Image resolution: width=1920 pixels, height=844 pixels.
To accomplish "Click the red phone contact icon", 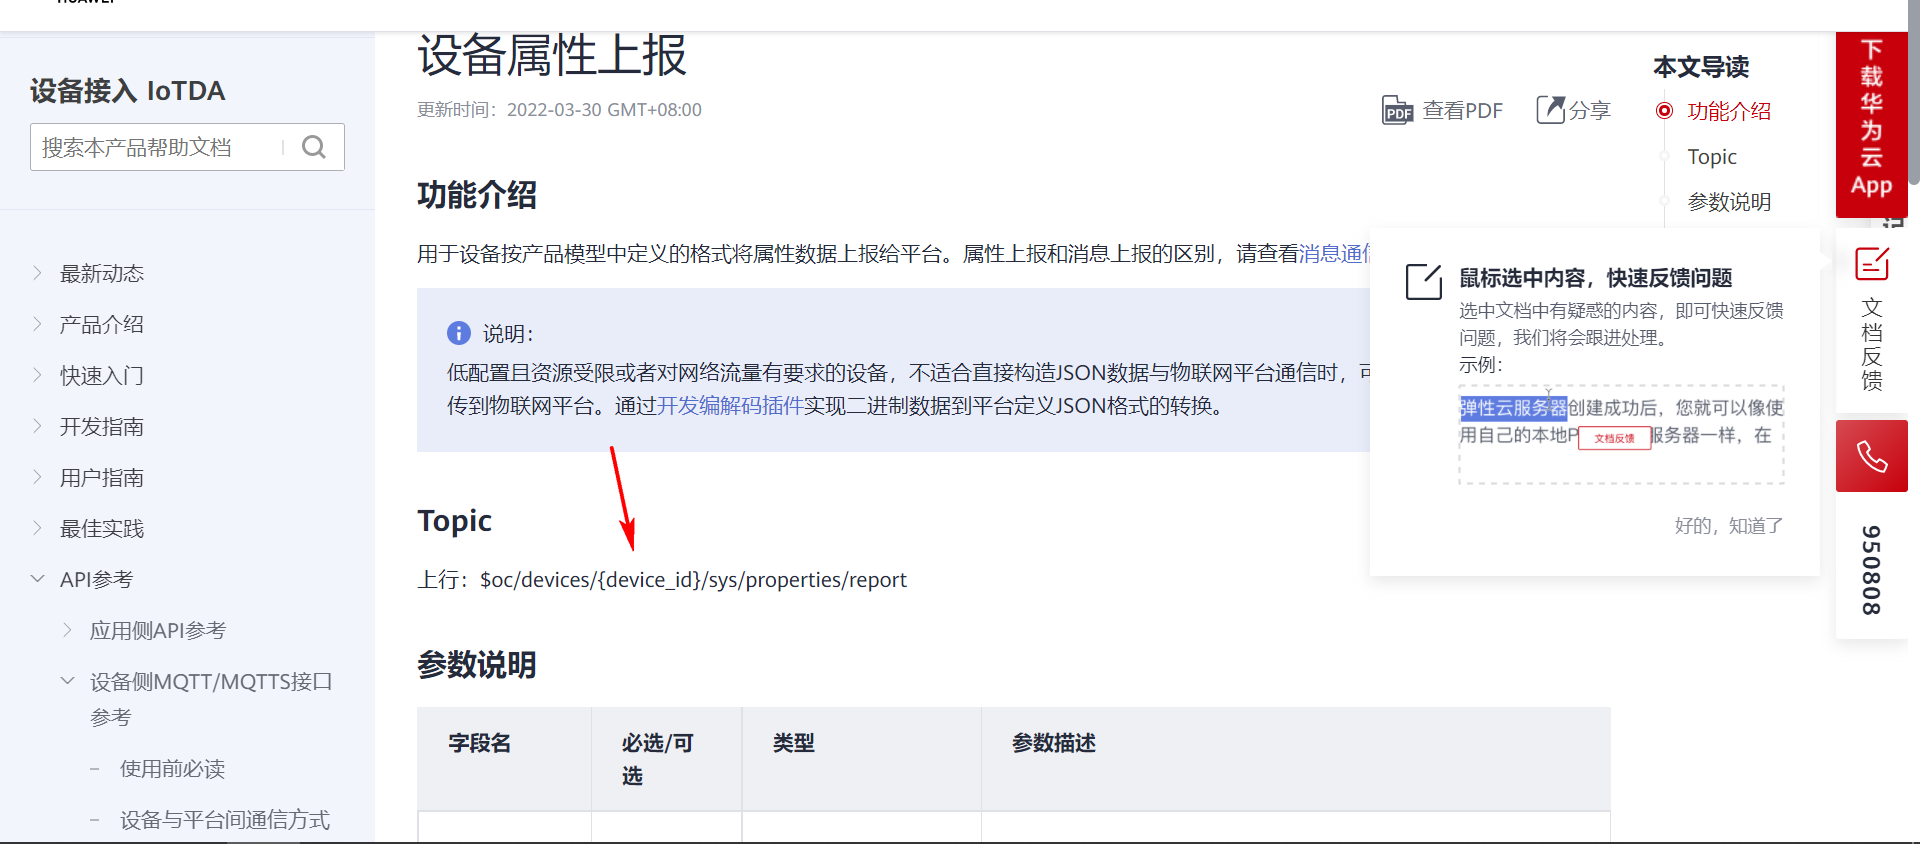I will [1871, 456].
